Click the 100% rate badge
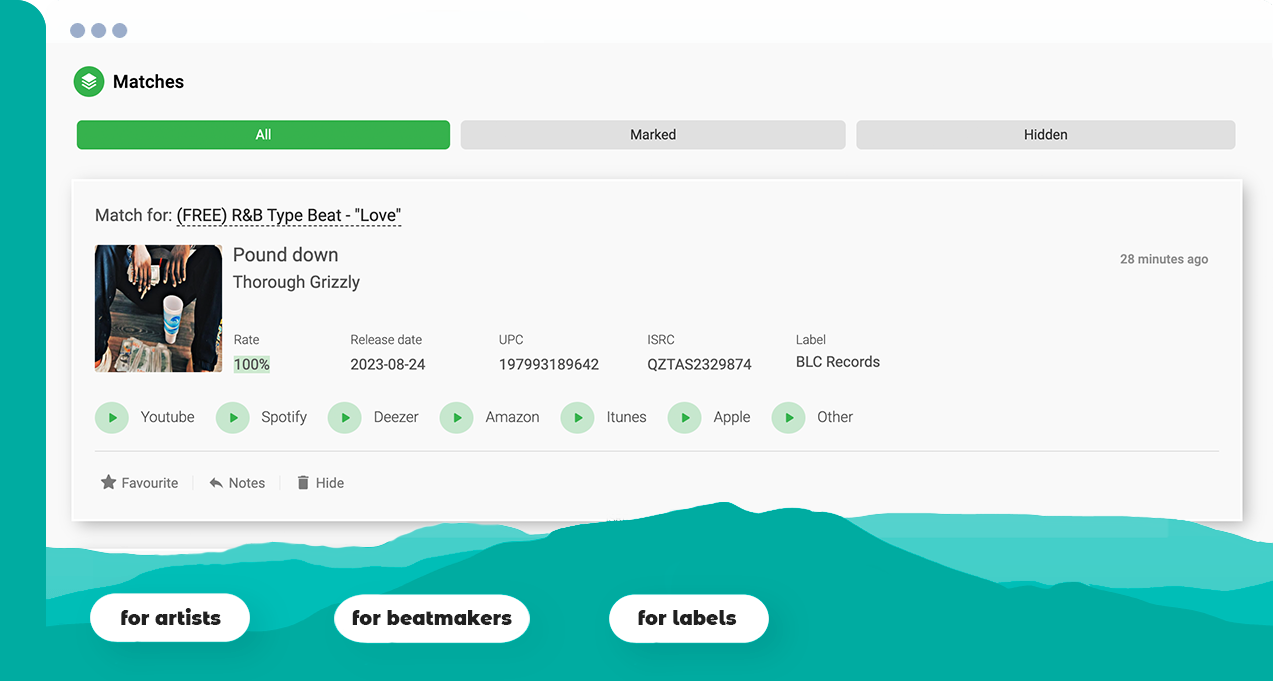 click(x=252, y=365)
